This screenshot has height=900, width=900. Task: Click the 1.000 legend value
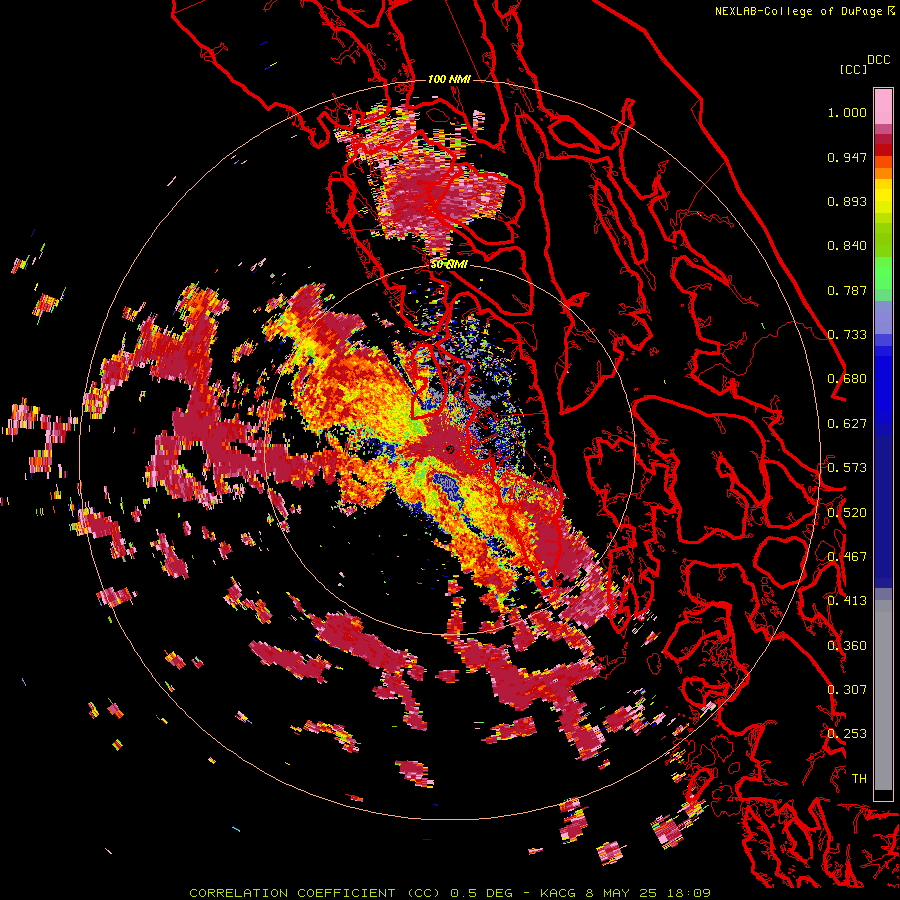847,112
